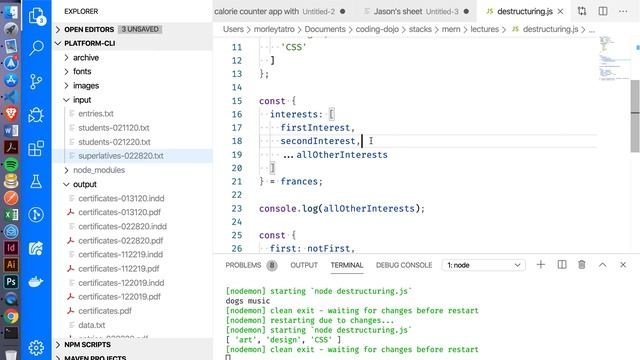This screenshot has width=640, height=360.
Task: Select the destructuring.js editor tab
Action: [524, 11]
